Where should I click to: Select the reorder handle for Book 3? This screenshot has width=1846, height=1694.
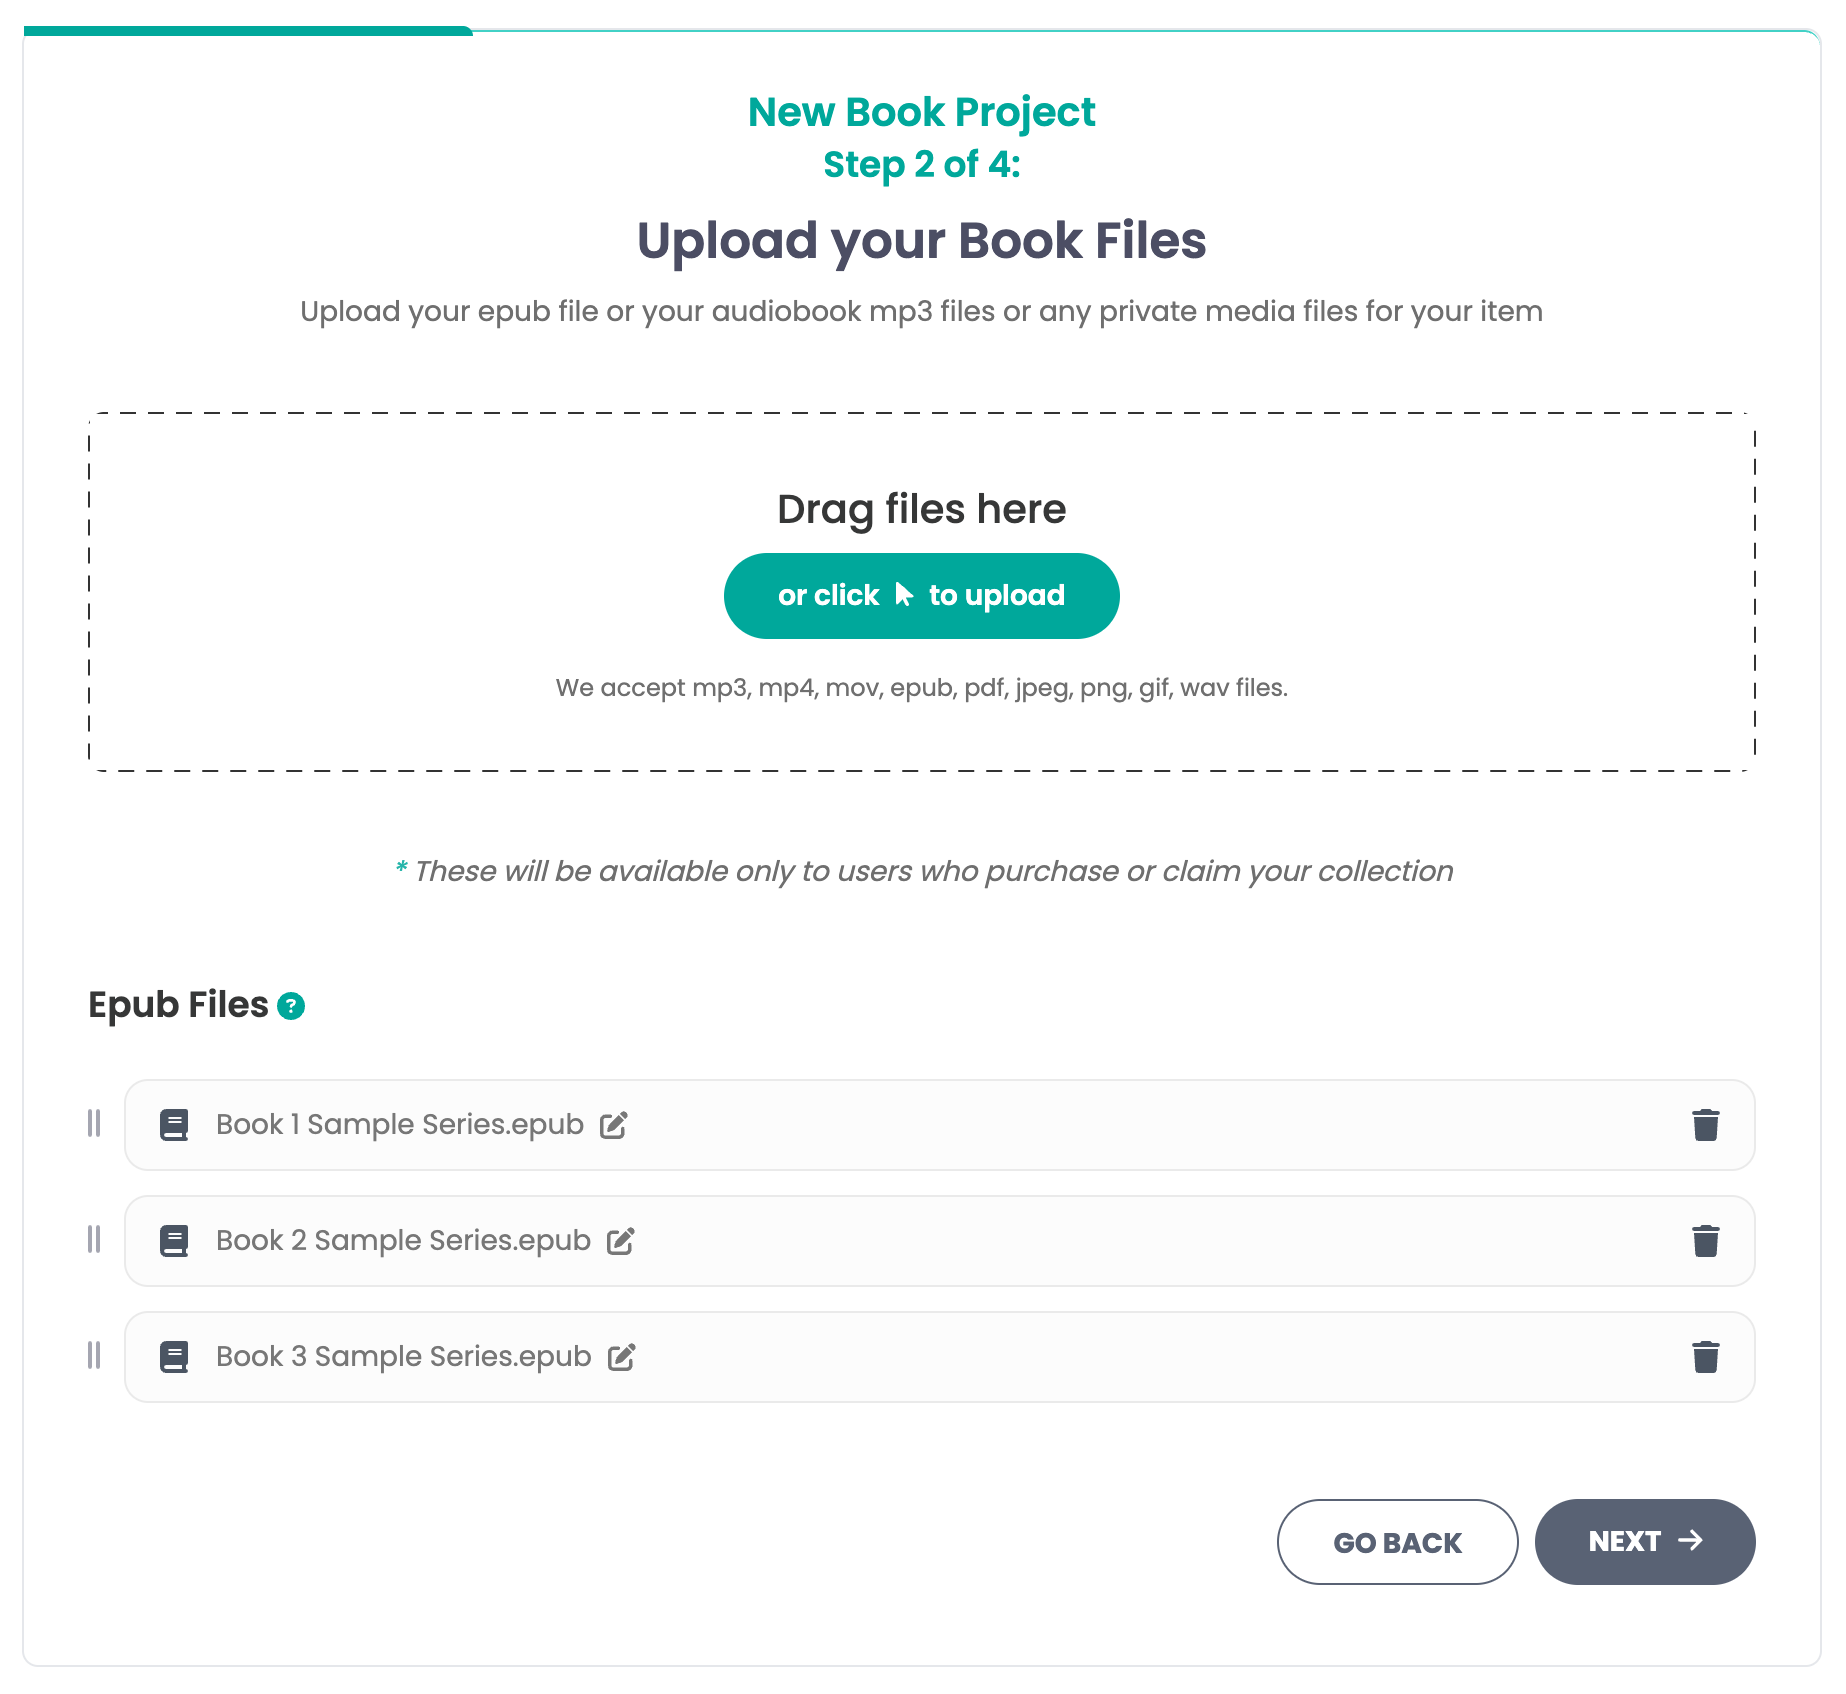[x=95, y=1356]
